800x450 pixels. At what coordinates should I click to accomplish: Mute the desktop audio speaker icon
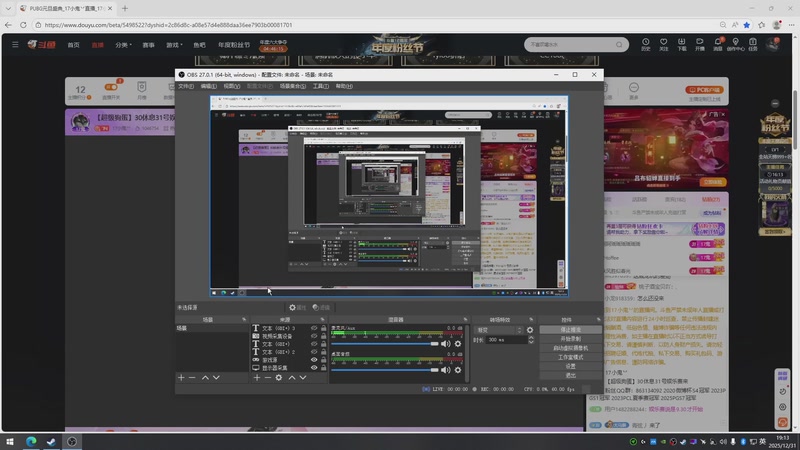[x=445, y=370]
